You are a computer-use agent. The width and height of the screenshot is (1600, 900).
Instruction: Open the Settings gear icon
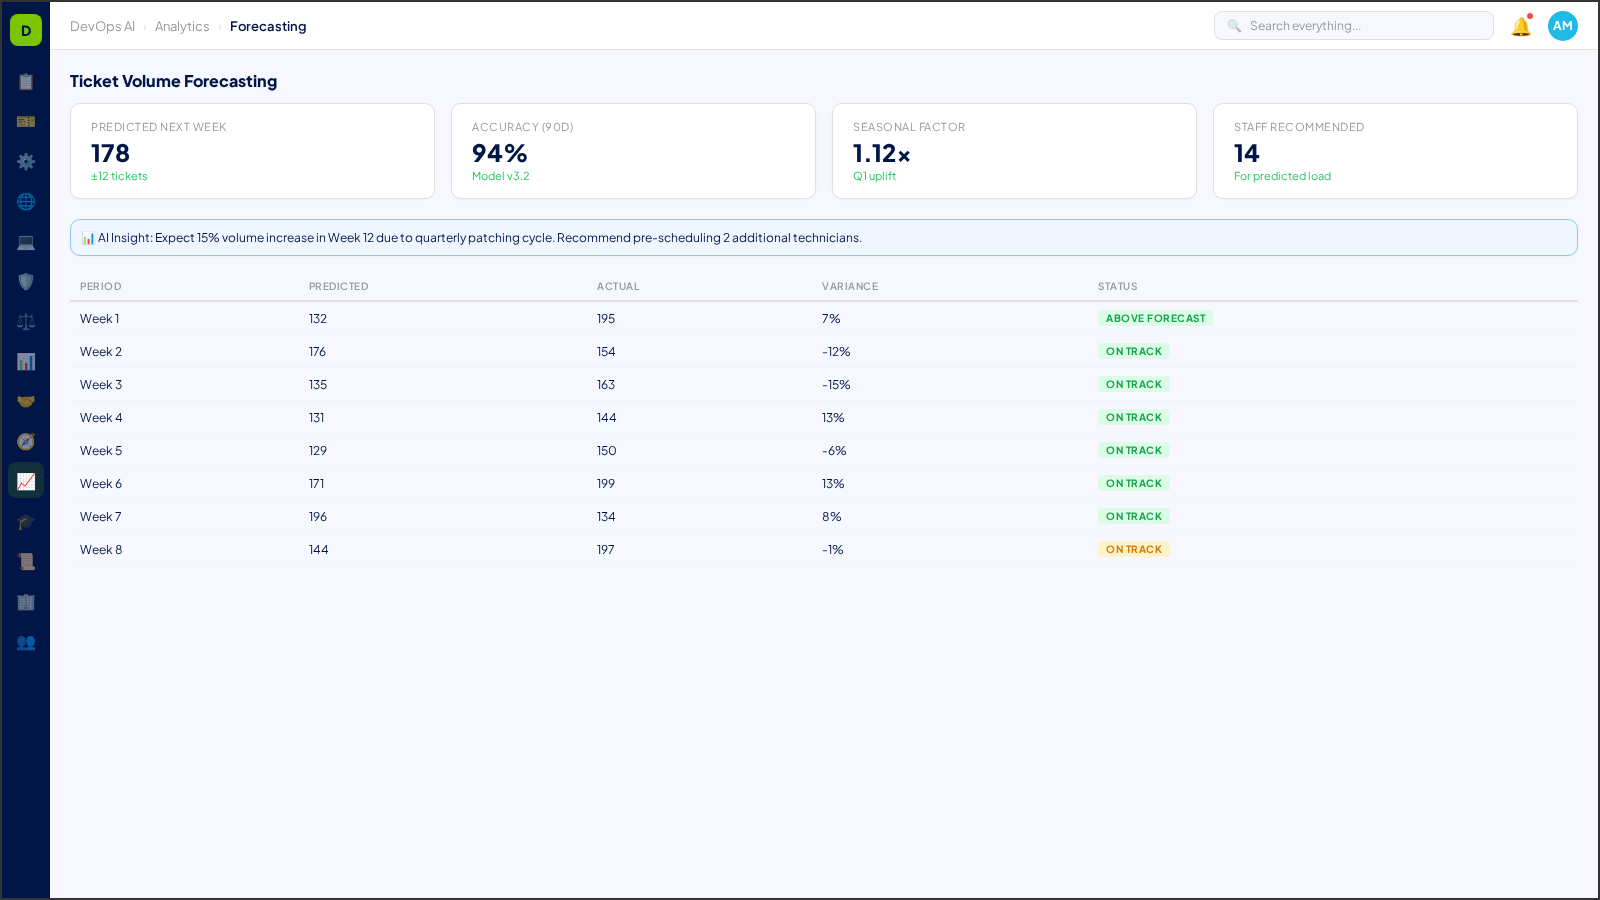(x=26, y=162)
